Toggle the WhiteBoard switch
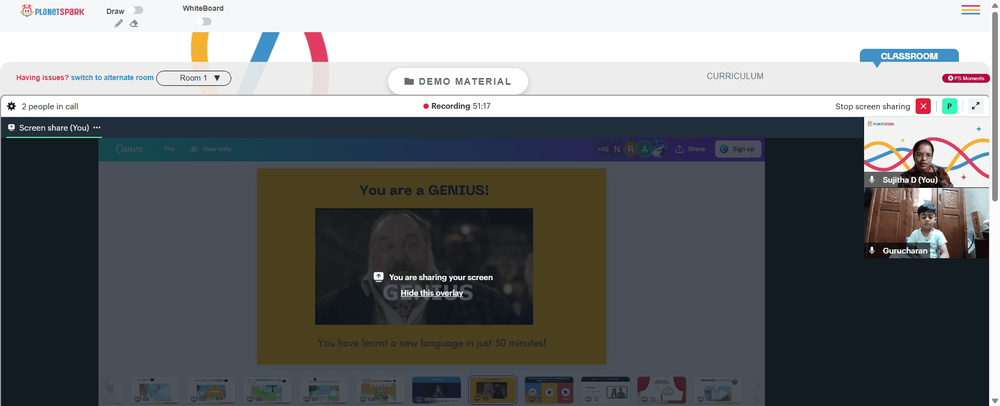The image size is (1000, 406). coord(203,22)
